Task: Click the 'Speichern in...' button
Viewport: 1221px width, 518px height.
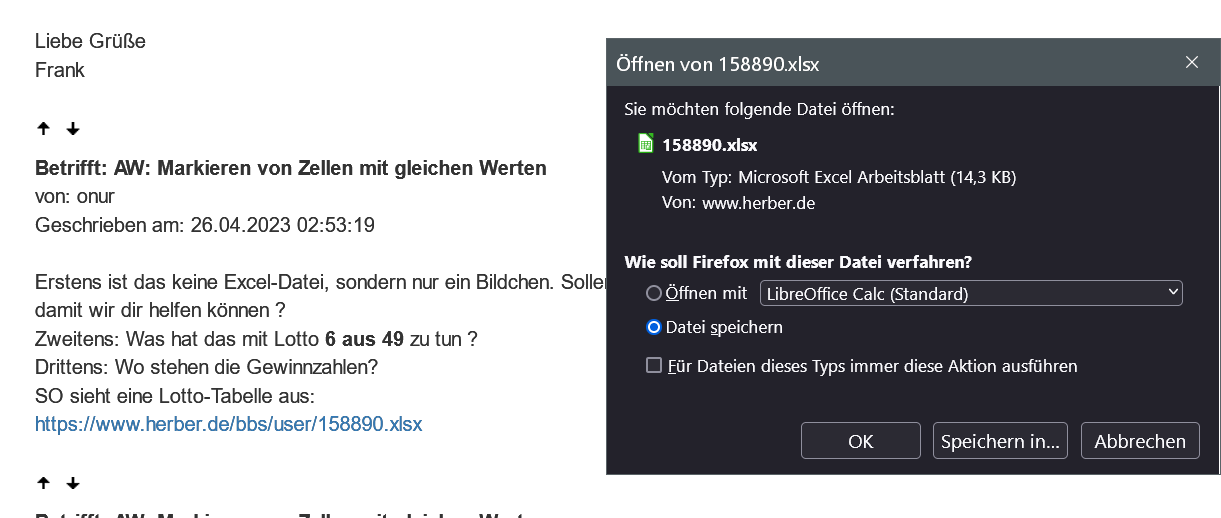Action: point(1000,441)
